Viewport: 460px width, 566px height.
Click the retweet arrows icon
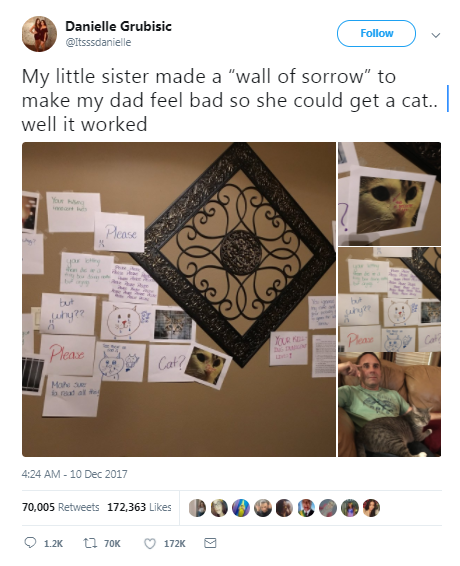tap(88, 543)
